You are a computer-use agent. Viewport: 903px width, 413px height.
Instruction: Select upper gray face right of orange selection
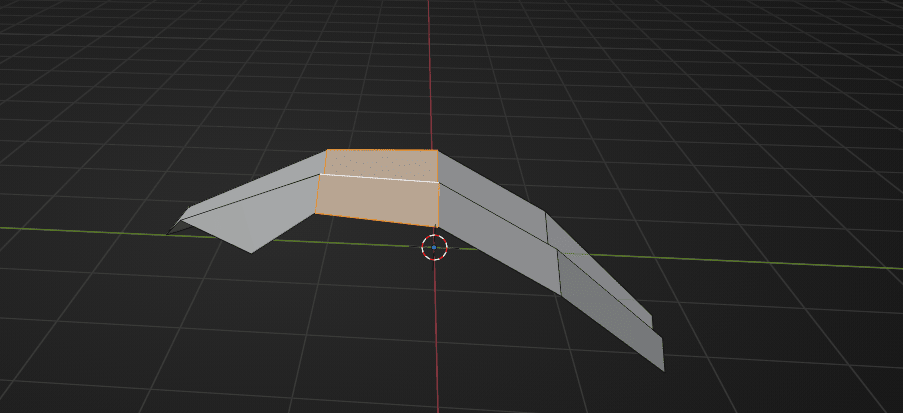(485, 188)
